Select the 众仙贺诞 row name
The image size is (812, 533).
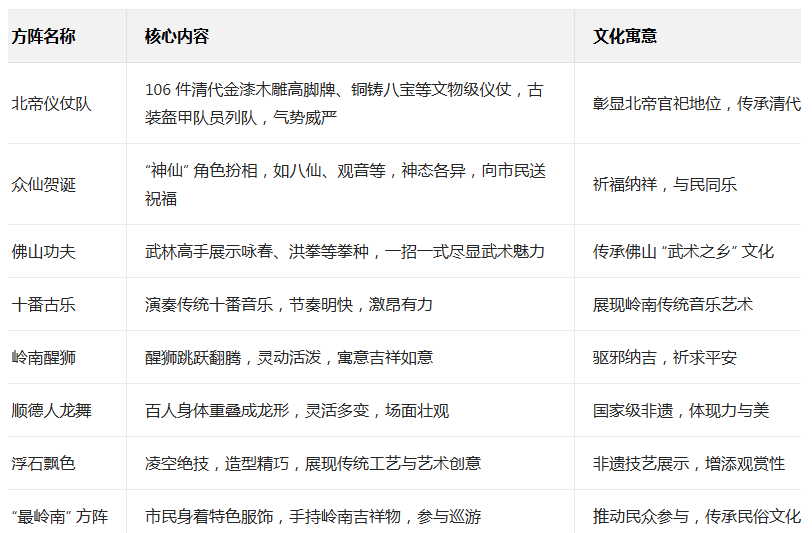click(43, 184)
